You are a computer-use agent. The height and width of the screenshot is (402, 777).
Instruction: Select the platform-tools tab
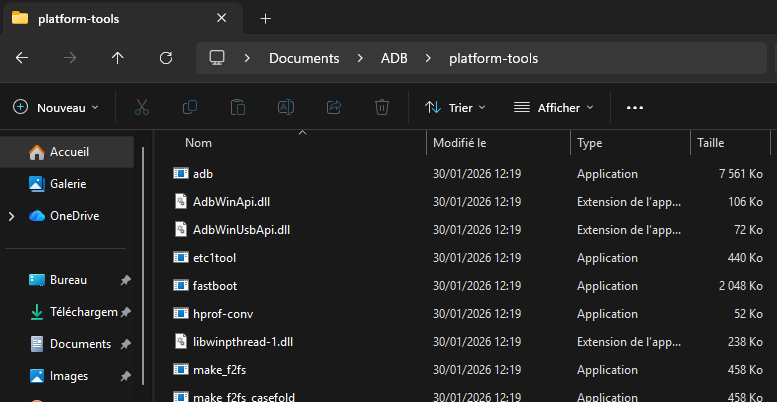[121, 19]
